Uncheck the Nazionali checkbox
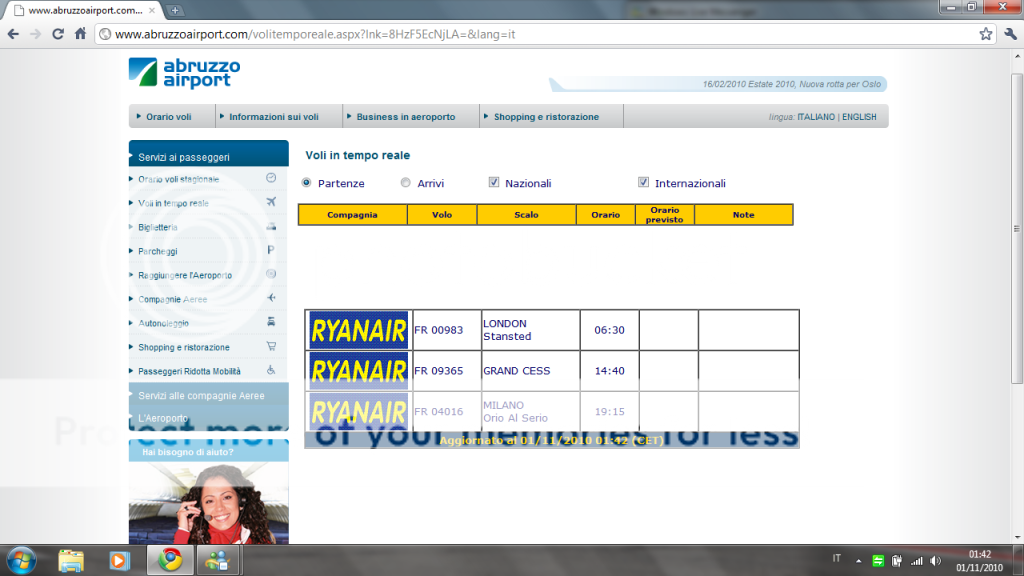1024x576 pixels. coord(494,183)
